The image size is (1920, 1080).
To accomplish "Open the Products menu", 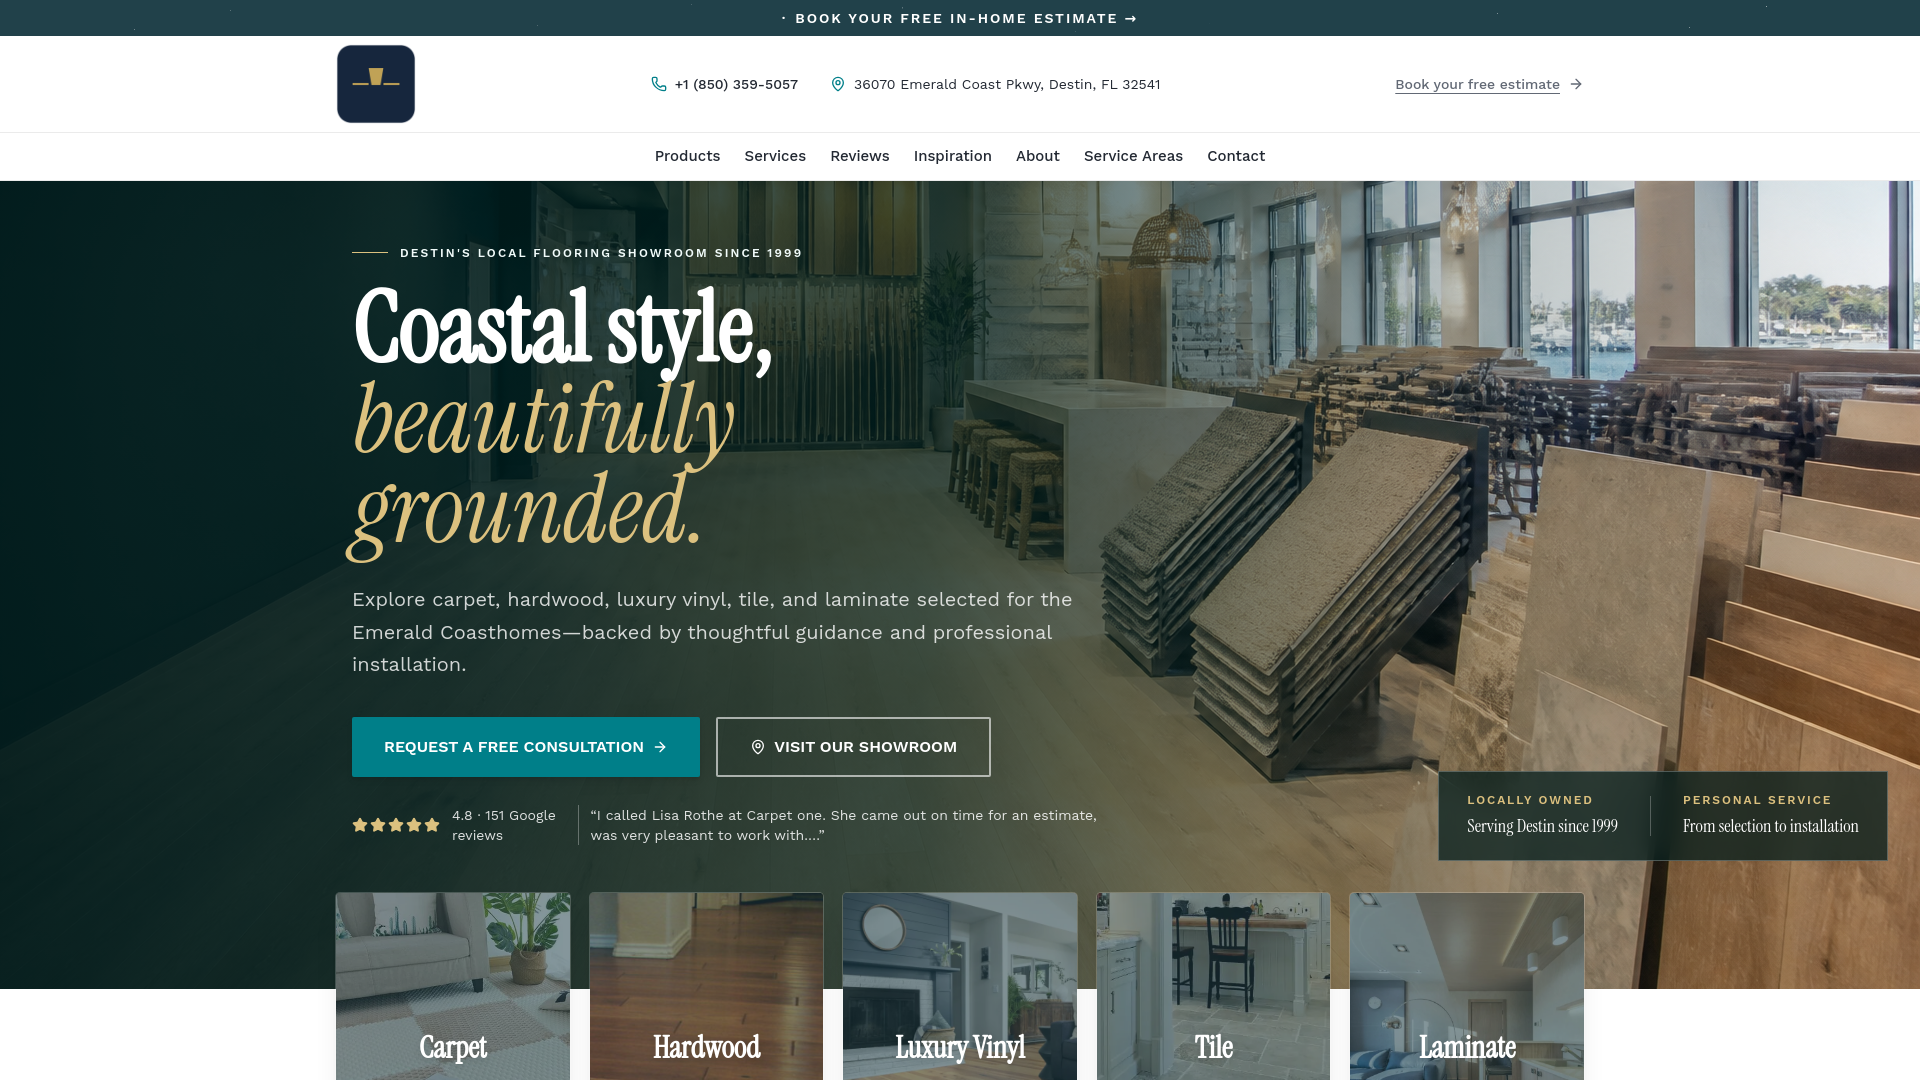I will pyautogui.click(x=687, y=156).
